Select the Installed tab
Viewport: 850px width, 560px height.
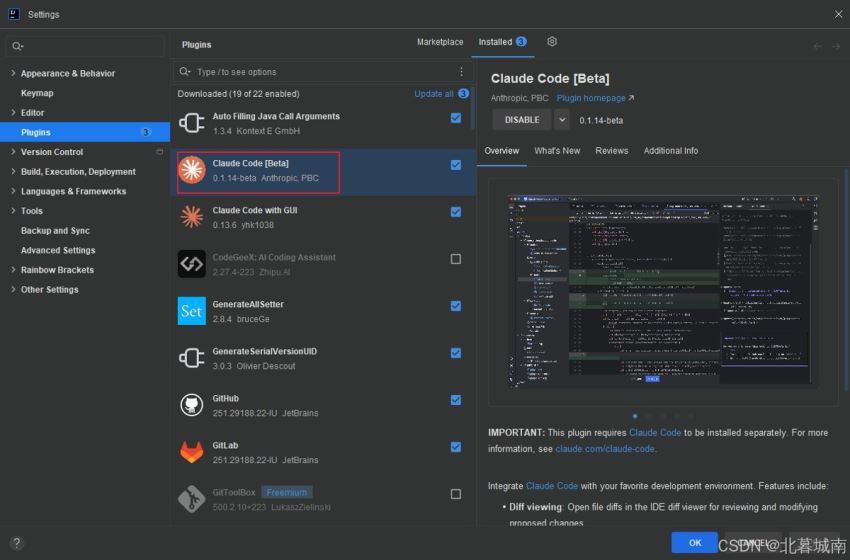coord(503,42)
